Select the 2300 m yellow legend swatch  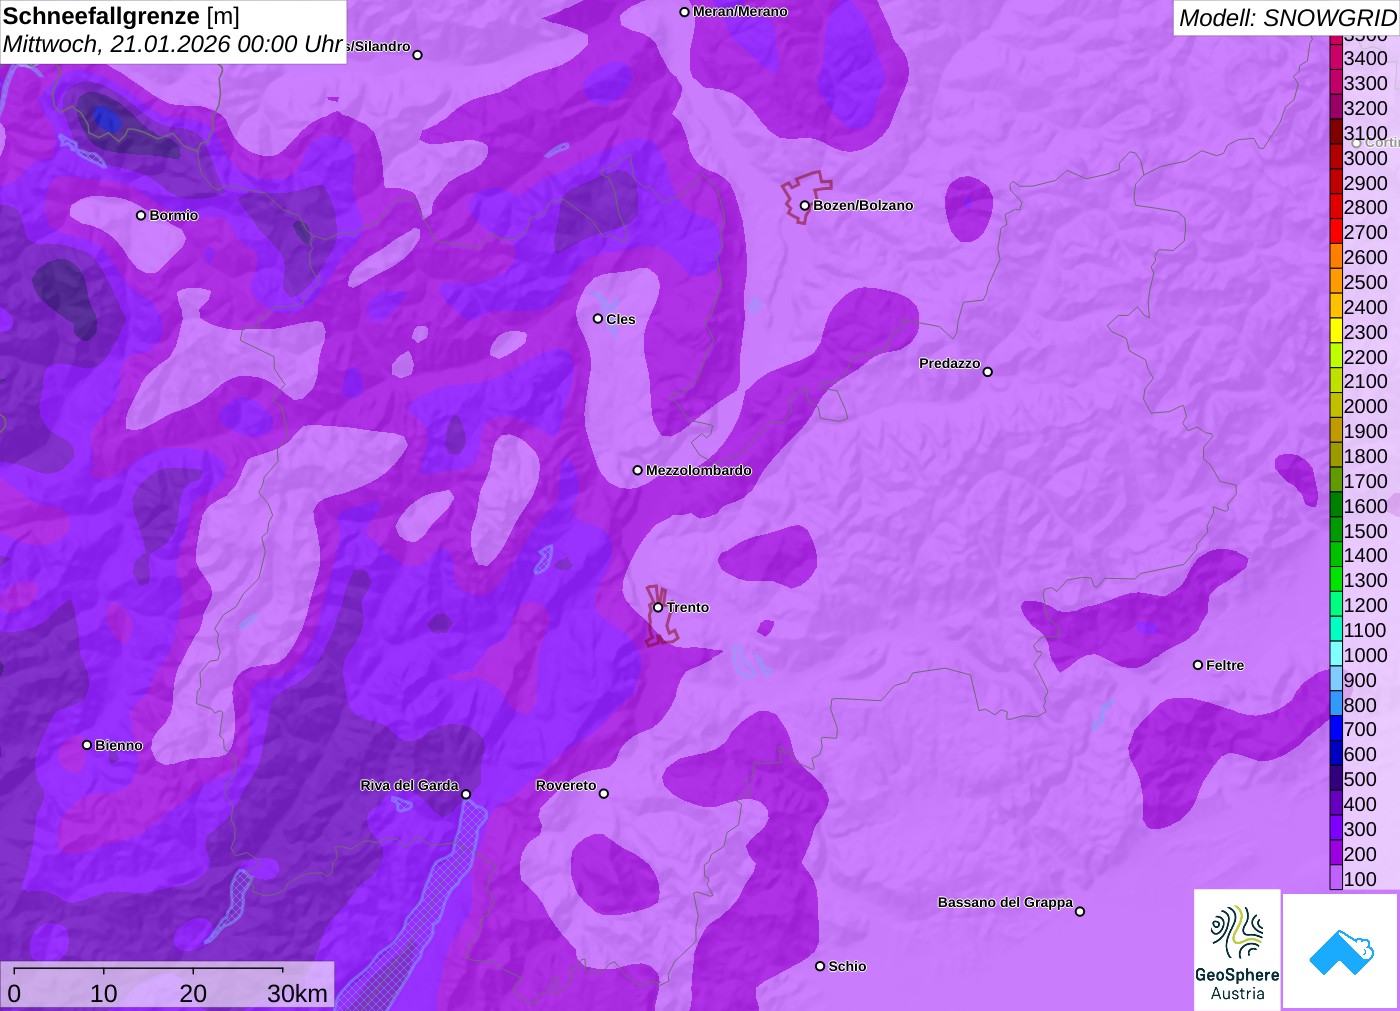click(x=1336, y=331)
